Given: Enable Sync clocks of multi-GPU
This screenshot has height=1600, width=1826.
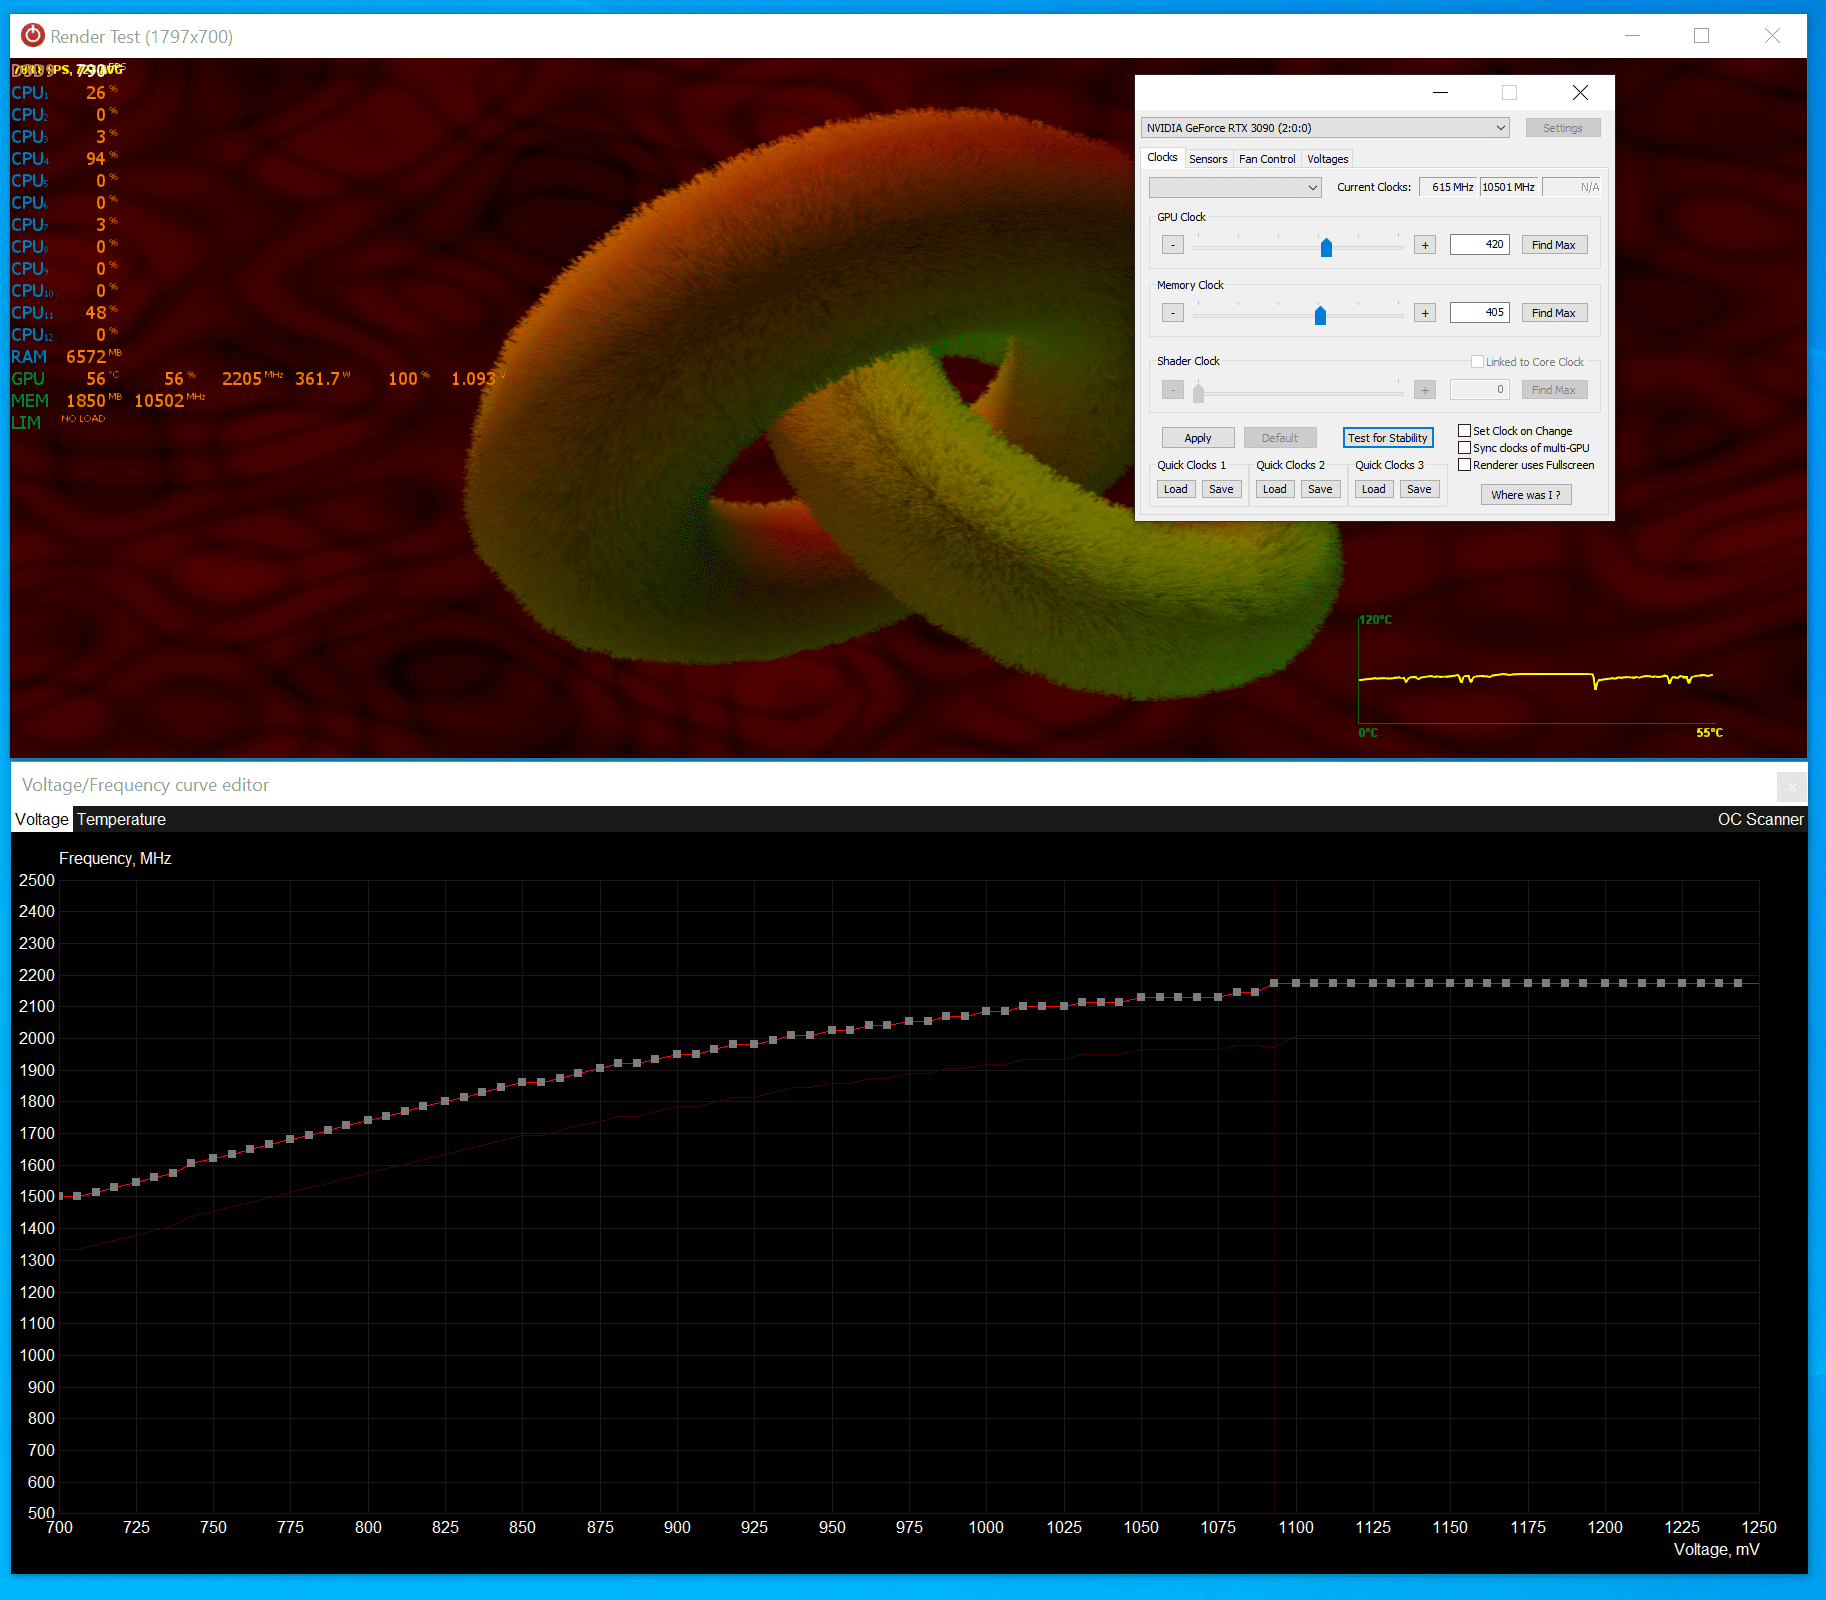Looking at the screenshot, I should pos(1464,448).
